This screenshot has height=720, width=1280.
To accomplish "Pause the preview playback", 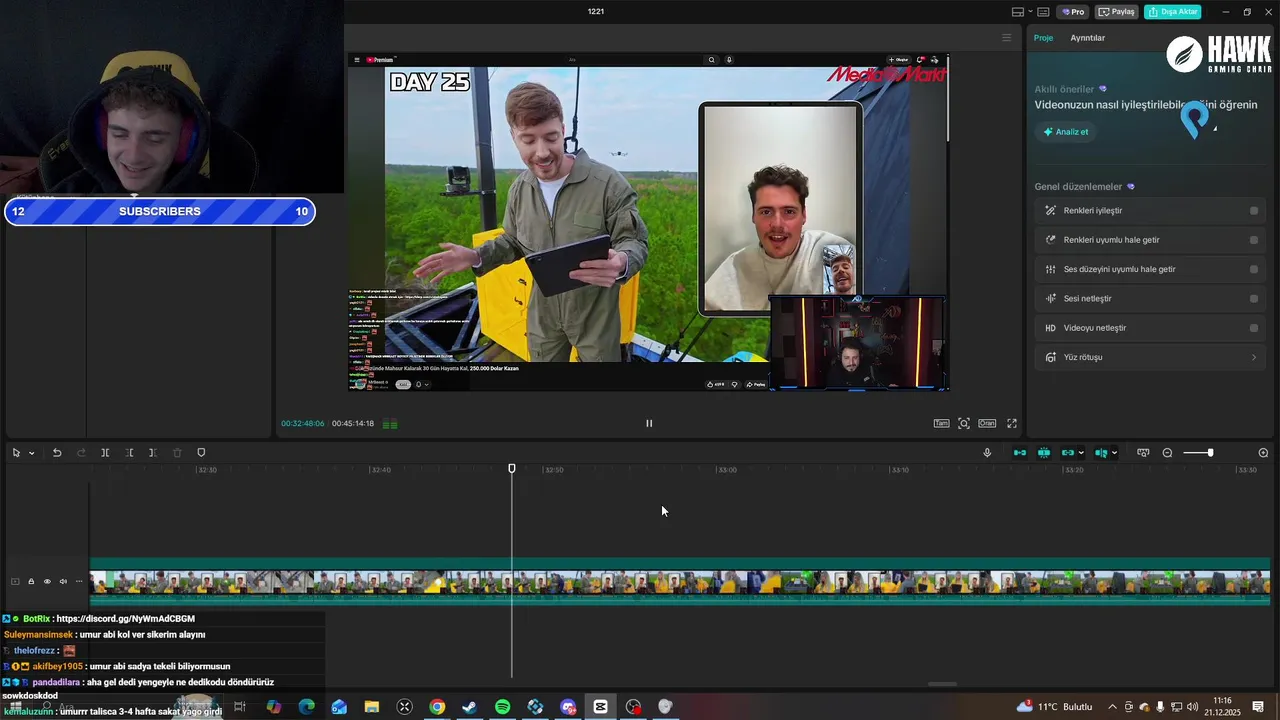I will (x=649, y=423).
